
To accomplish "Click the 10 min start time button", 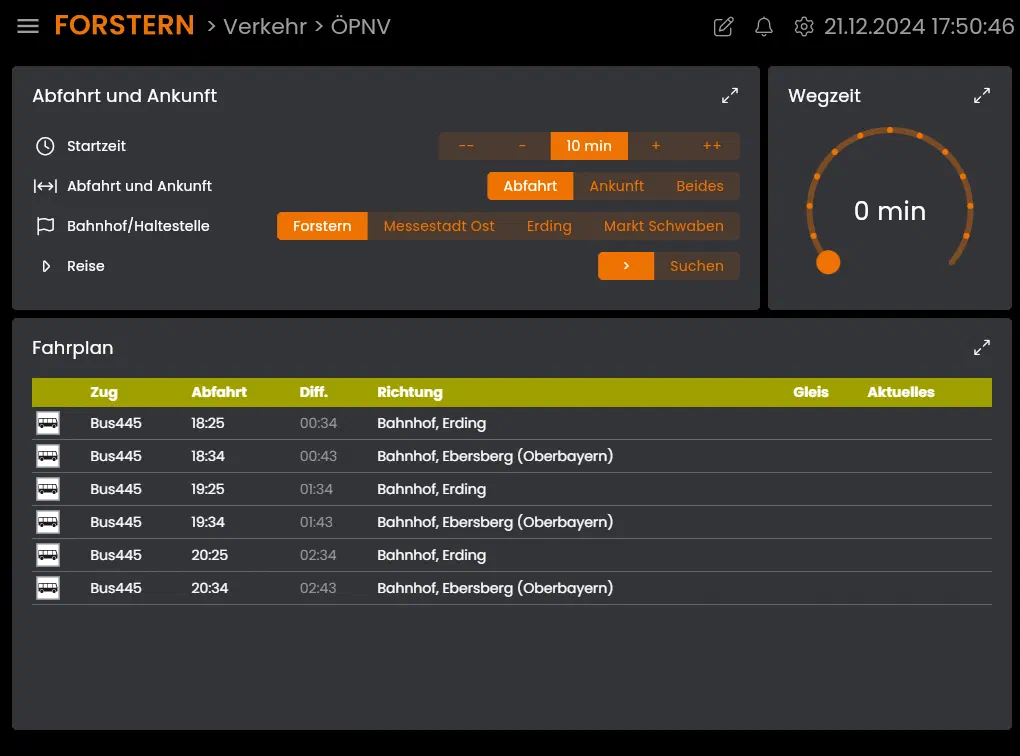I will (589, 146).
